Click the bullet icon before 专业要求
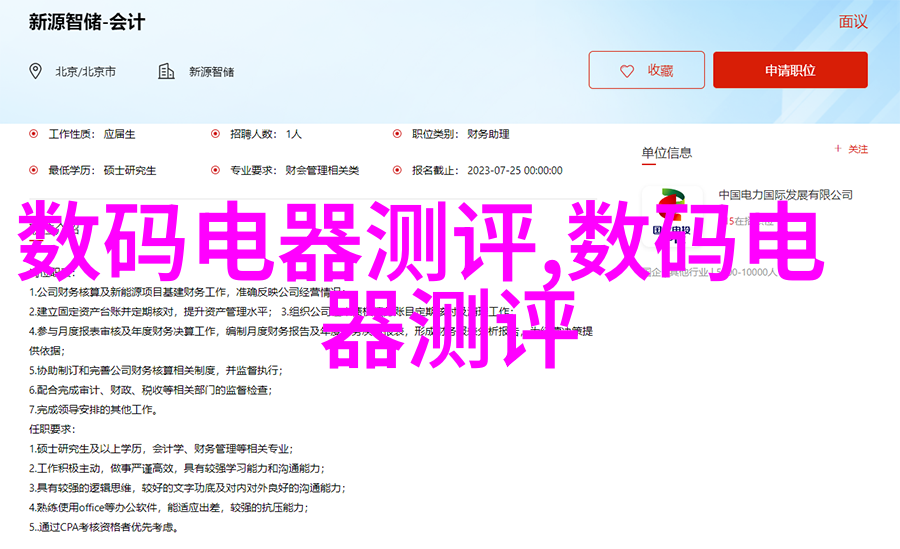This screenshot has height=549, width=900. 215,170
